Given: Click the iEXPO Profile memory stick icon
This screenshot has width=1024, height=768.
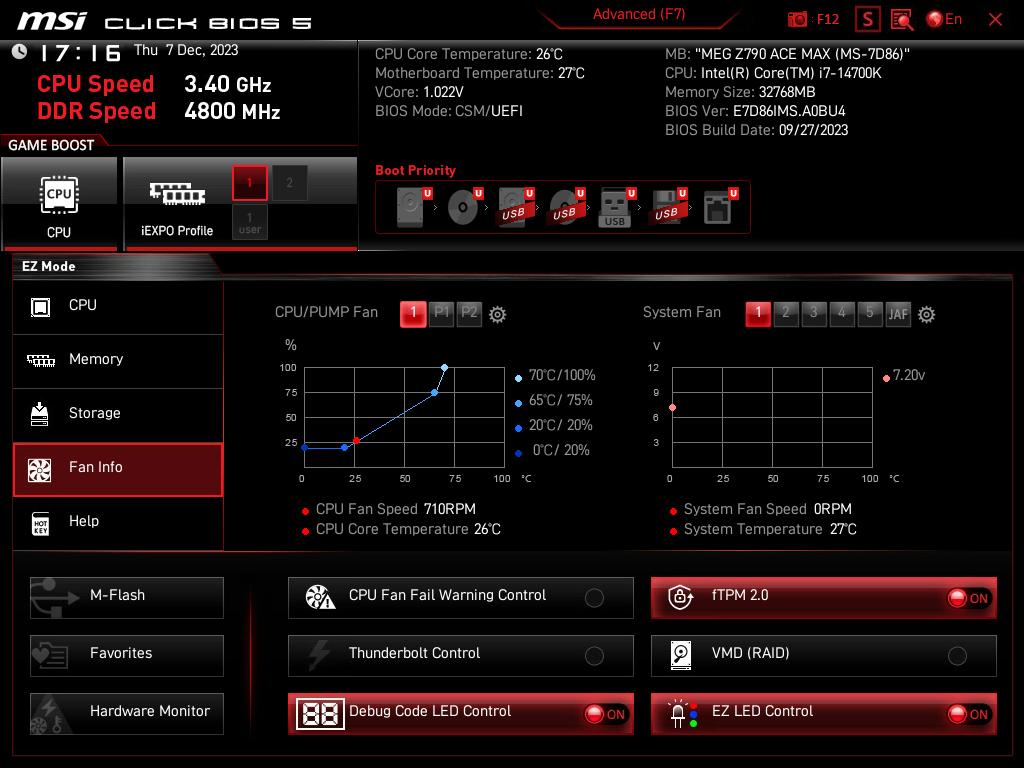Looking at the screenshot, I should pos(177,194).
